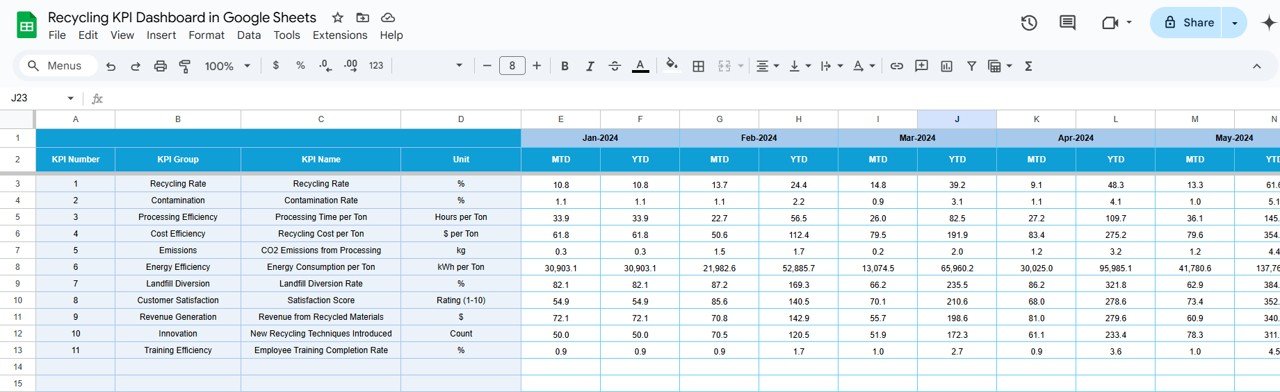Select row 8 header
Screen dimensions: 1280x392
17,267
